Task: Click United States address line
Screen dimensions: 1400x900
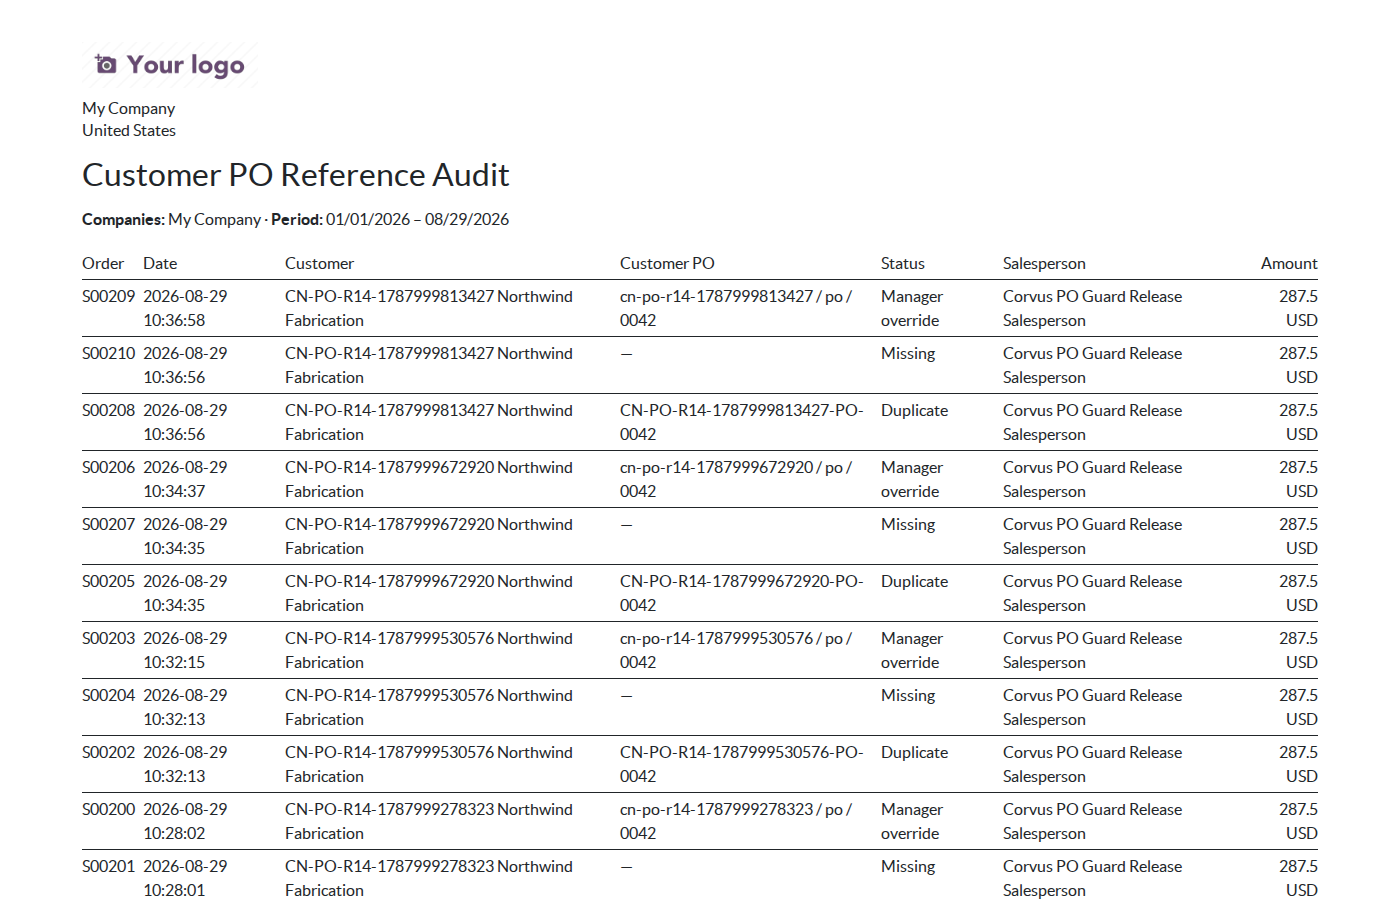Action: 129,130
